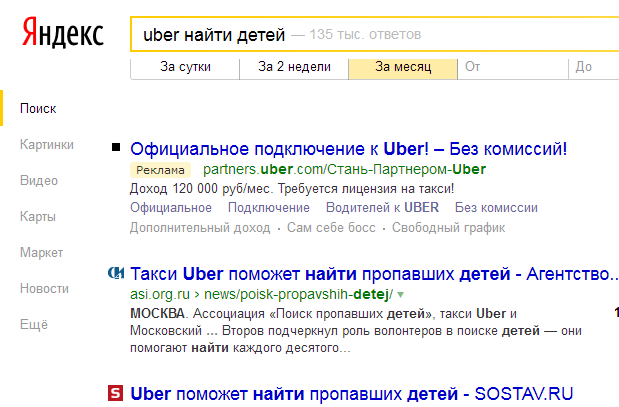Image resolution: width=619 pixels, height=407 pixels.
Task: Filter results by За сутки
Action: point(185,68)
